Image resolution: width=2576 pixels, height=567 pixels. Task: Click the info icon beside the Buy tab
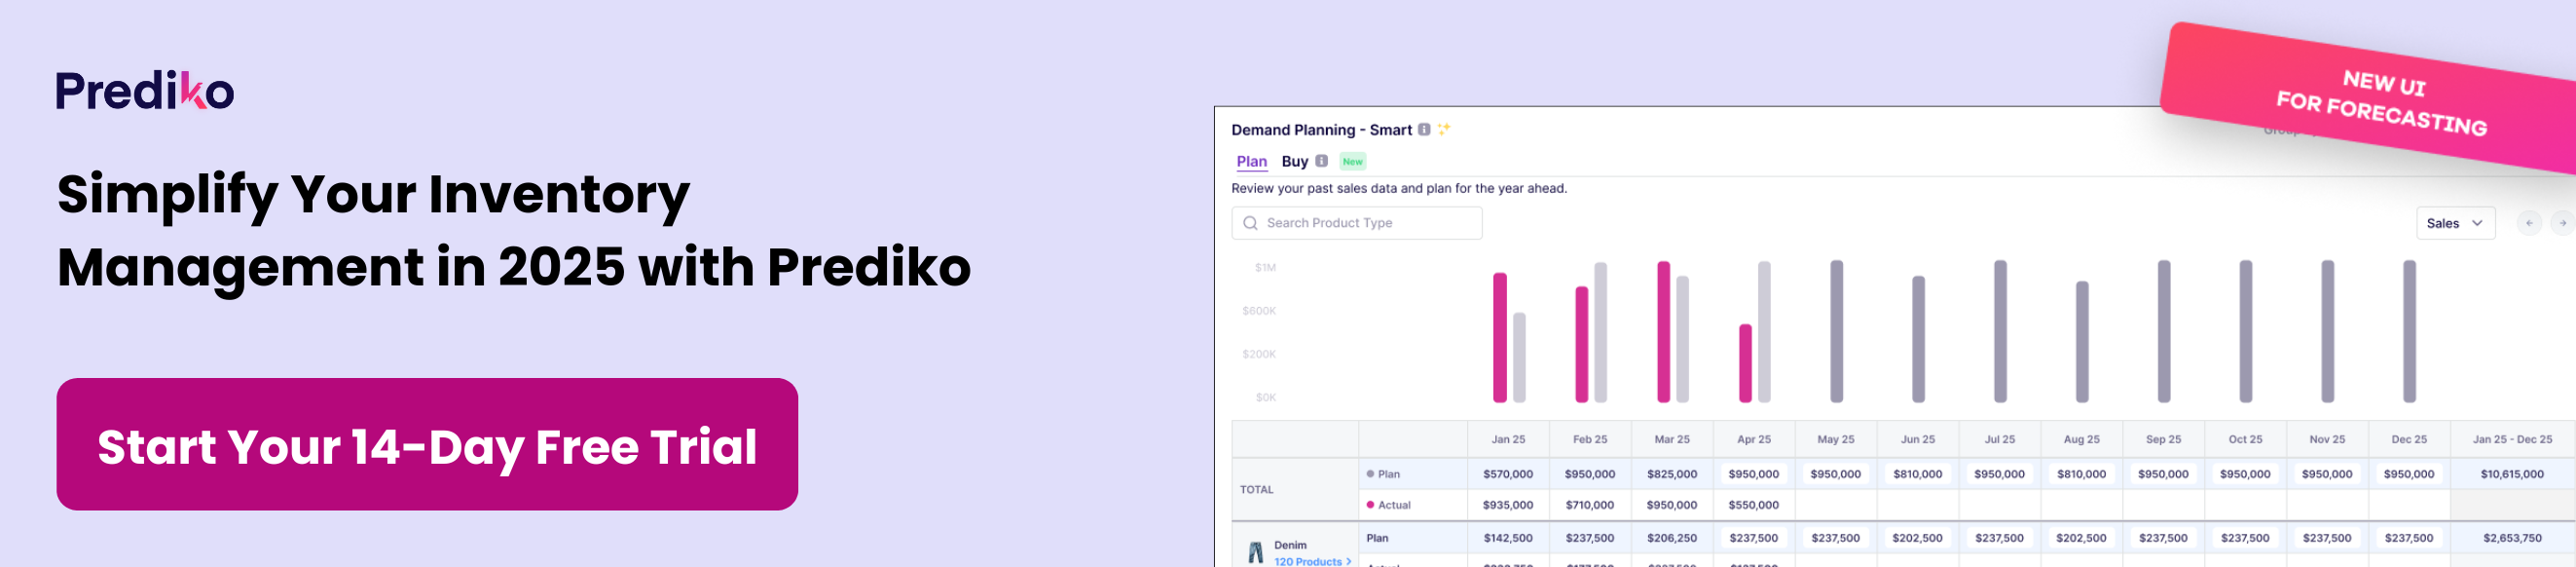click(x=1321, y=161)
